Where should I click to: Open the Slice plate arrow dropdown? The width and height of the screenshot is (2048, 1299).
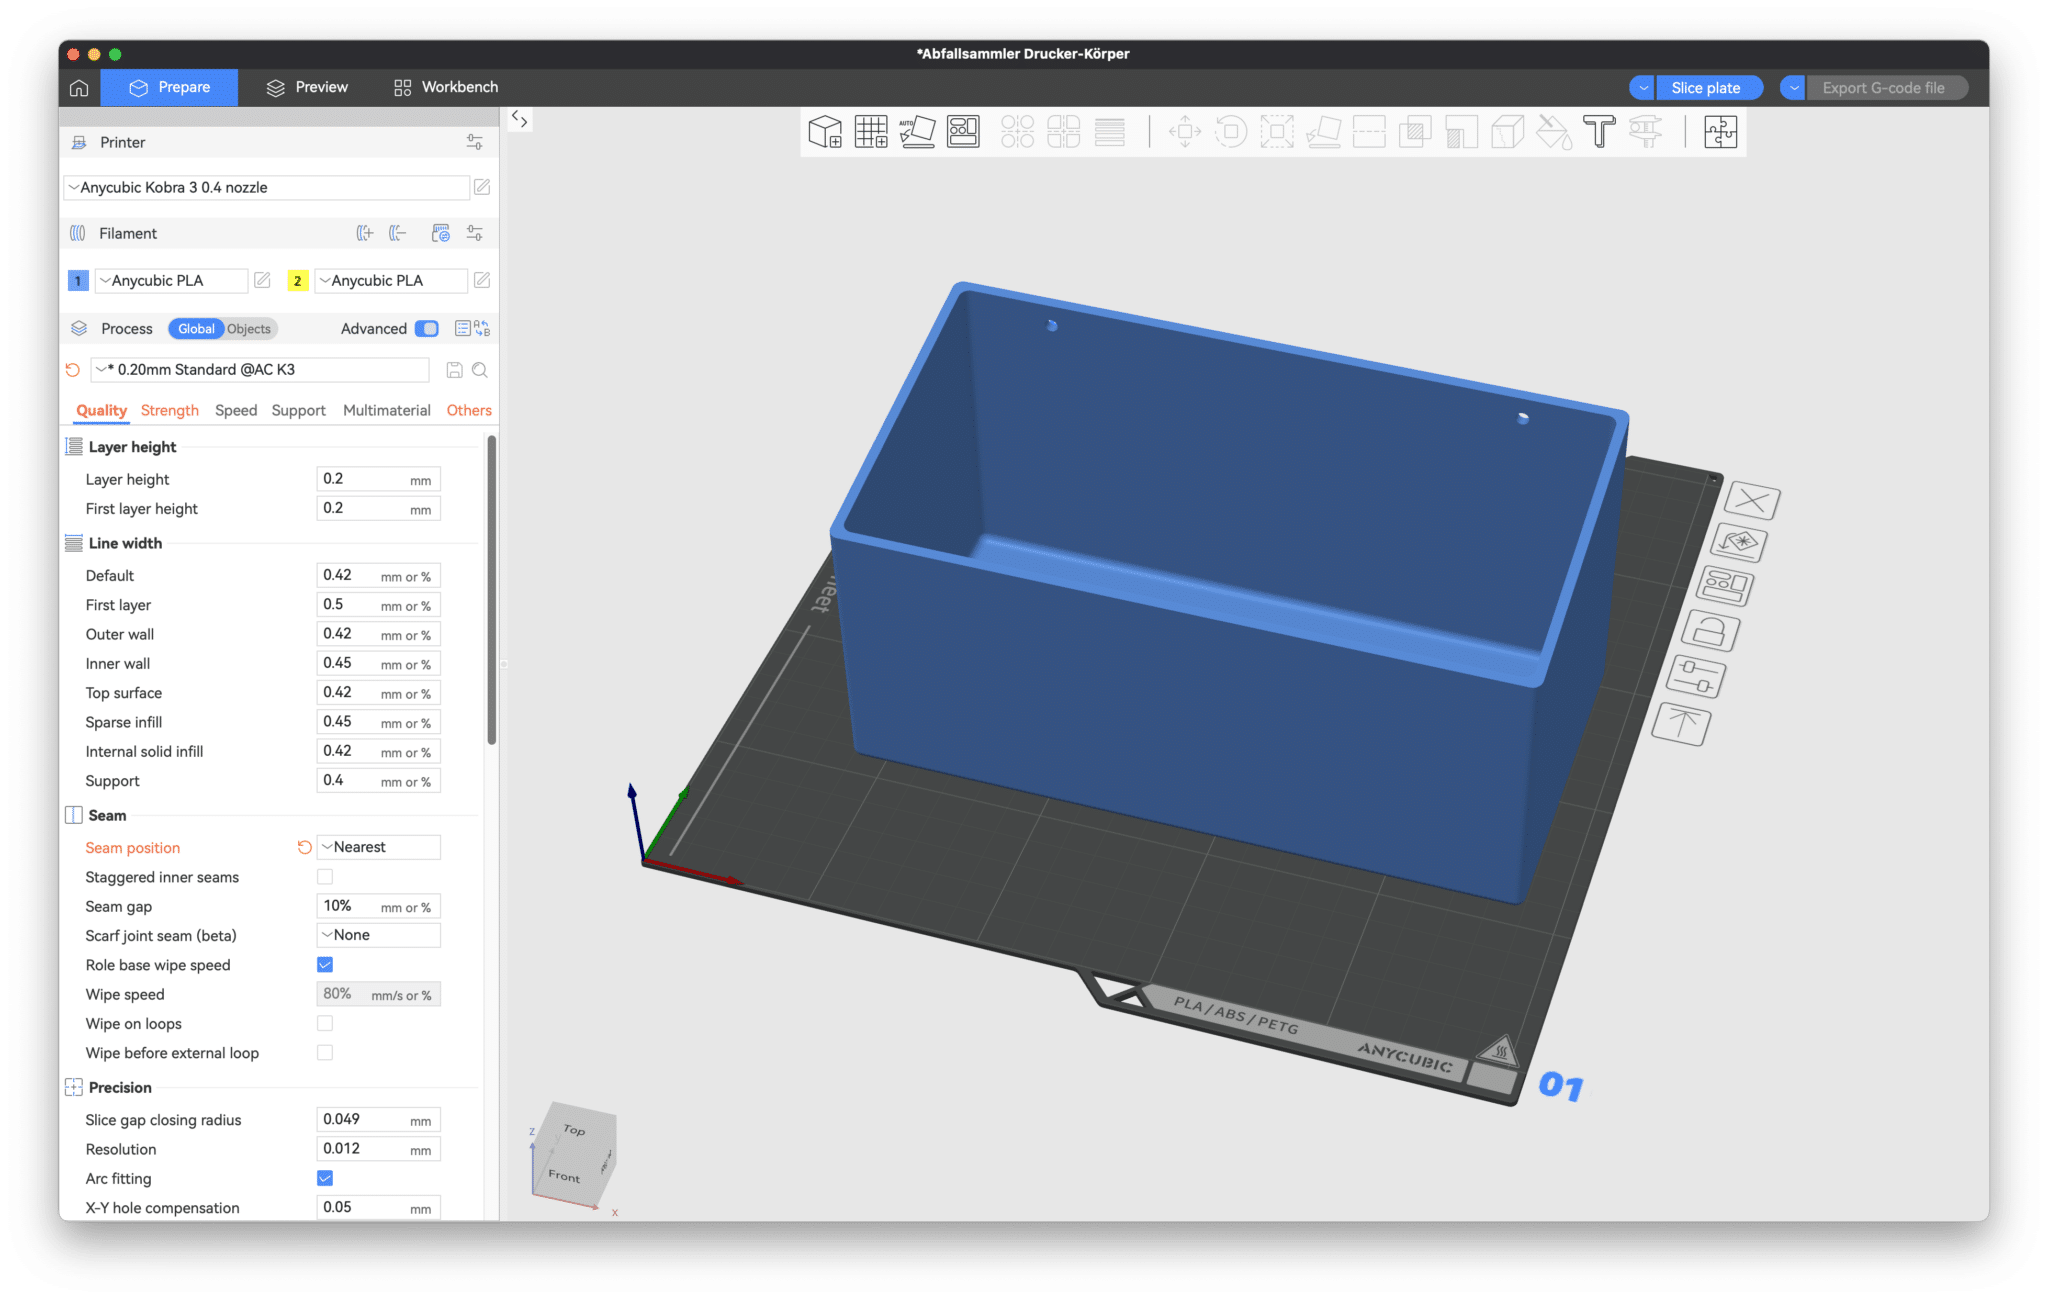(1642, 88)
